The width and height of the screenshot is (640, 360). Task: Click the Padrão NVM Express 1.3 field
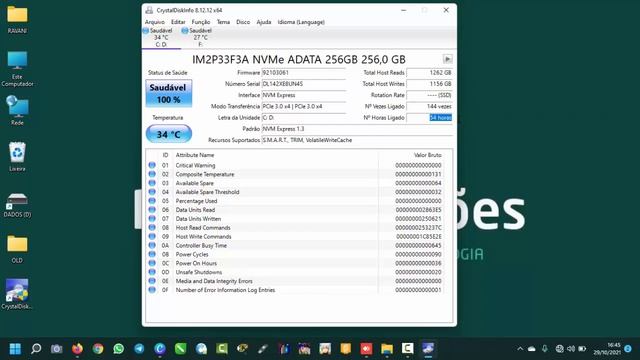pos(357,129)
